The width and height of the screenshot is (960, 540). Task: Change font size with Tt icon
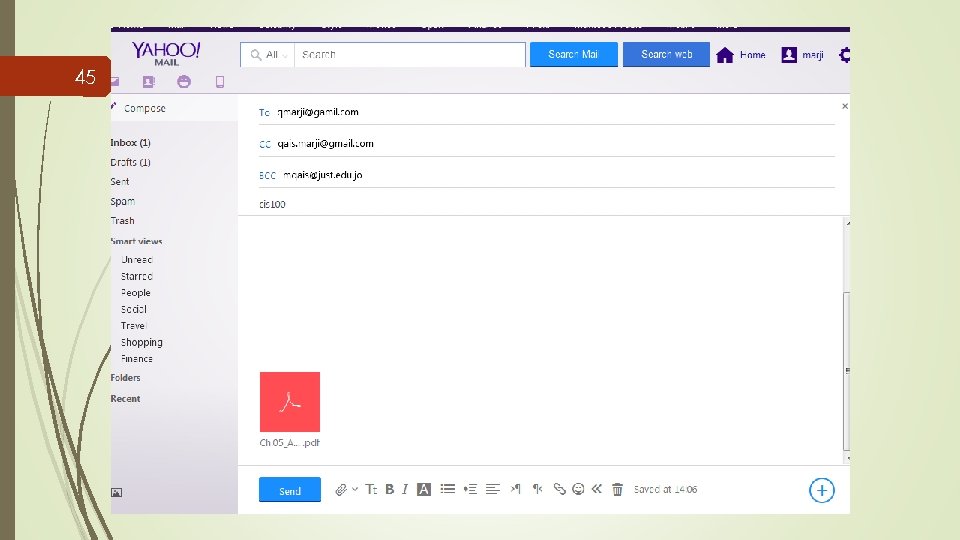tap(371, 489)
